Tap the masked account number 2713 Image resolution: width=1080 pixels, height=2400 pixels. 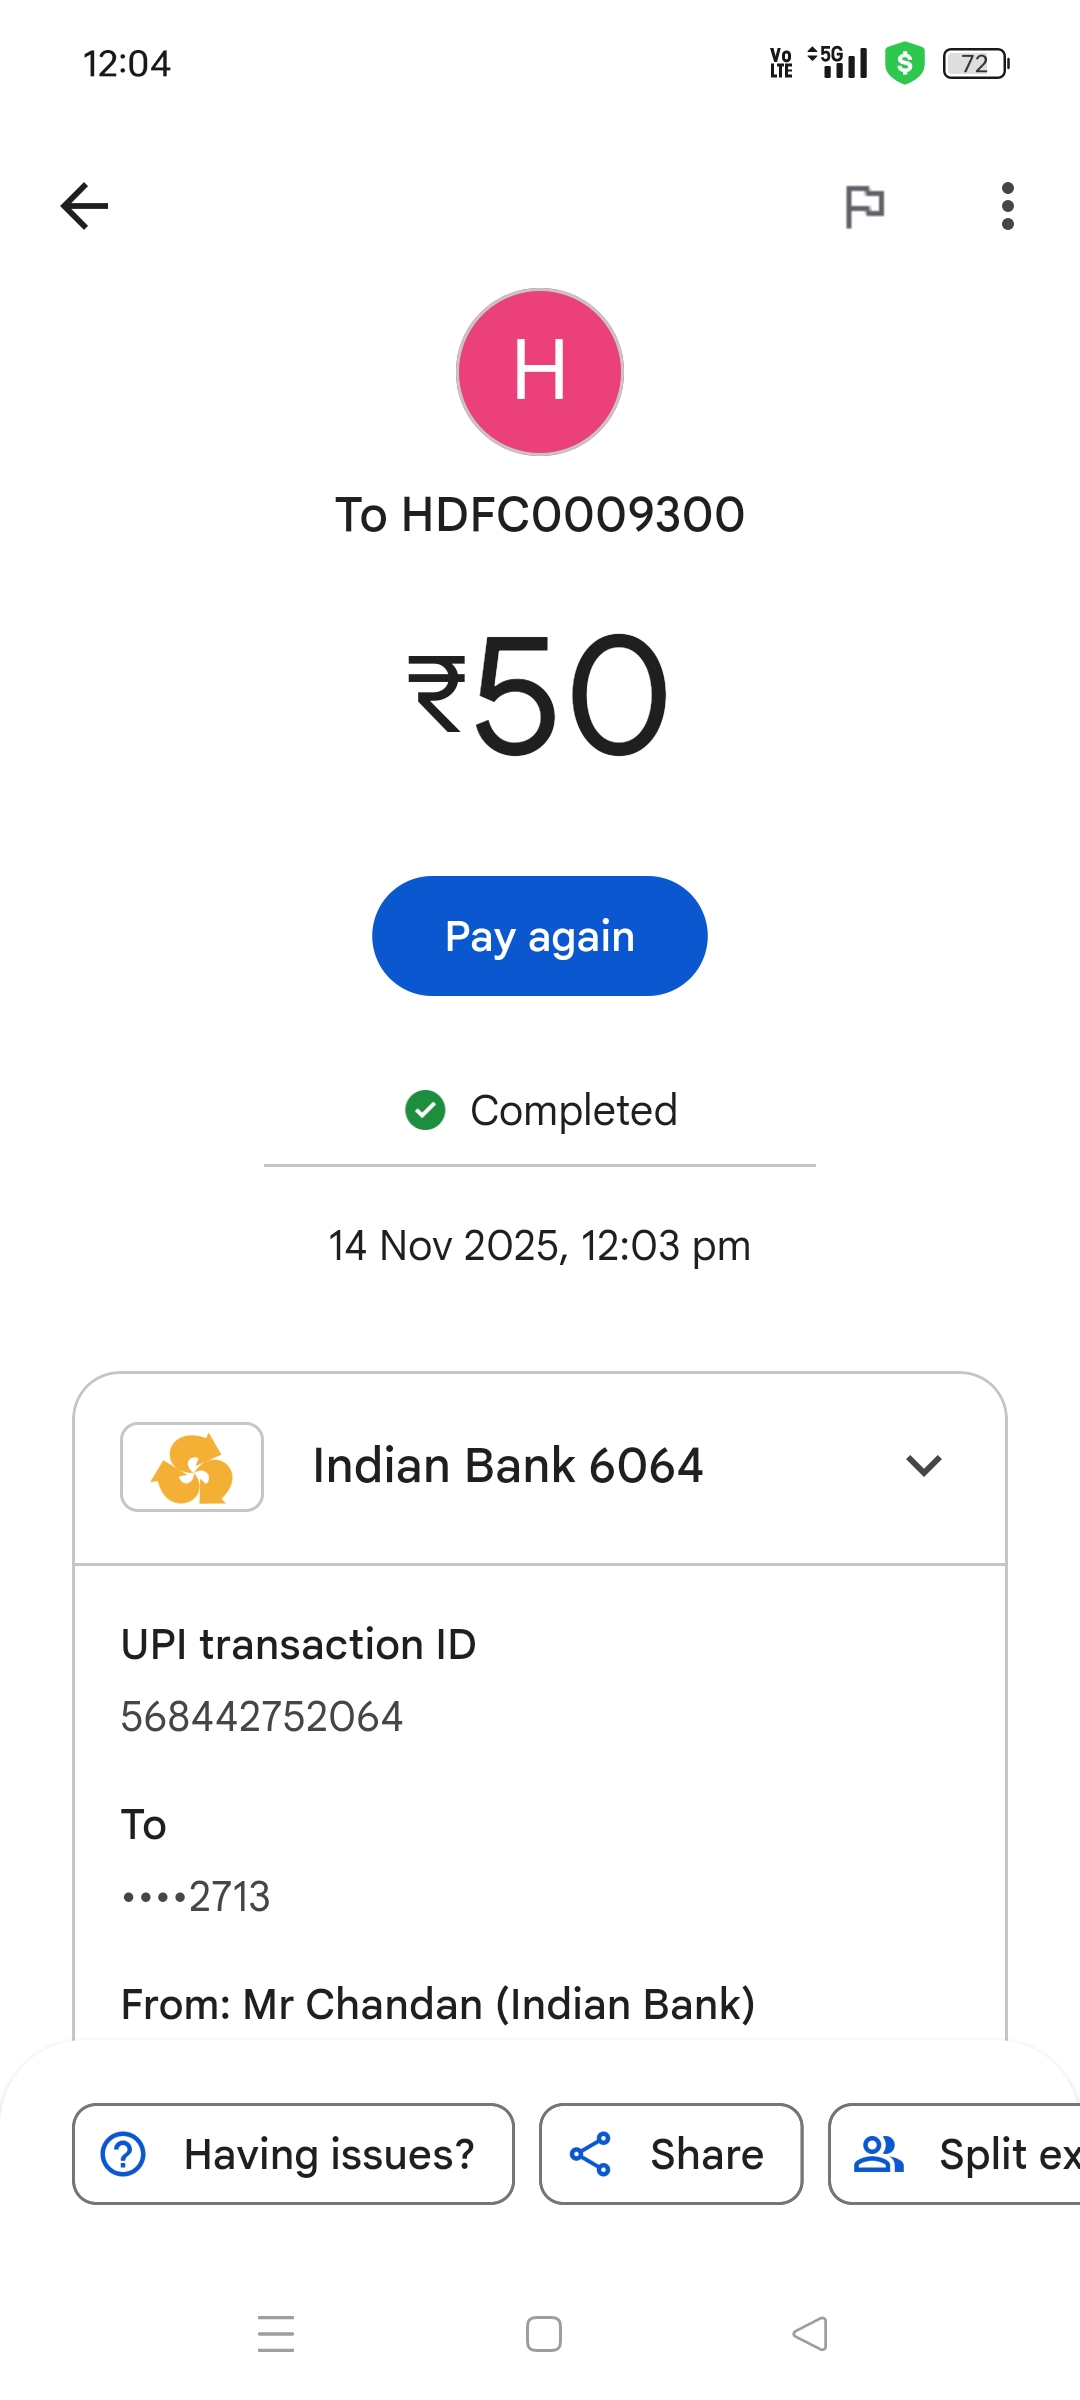click(x=196, y=1897)
